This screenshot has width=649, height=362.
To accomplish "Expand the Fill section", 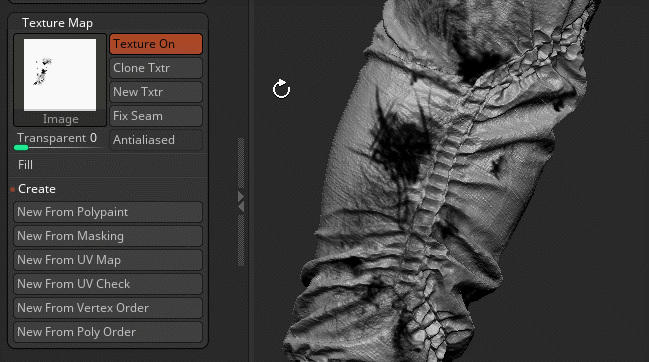I will pos(25,165).
